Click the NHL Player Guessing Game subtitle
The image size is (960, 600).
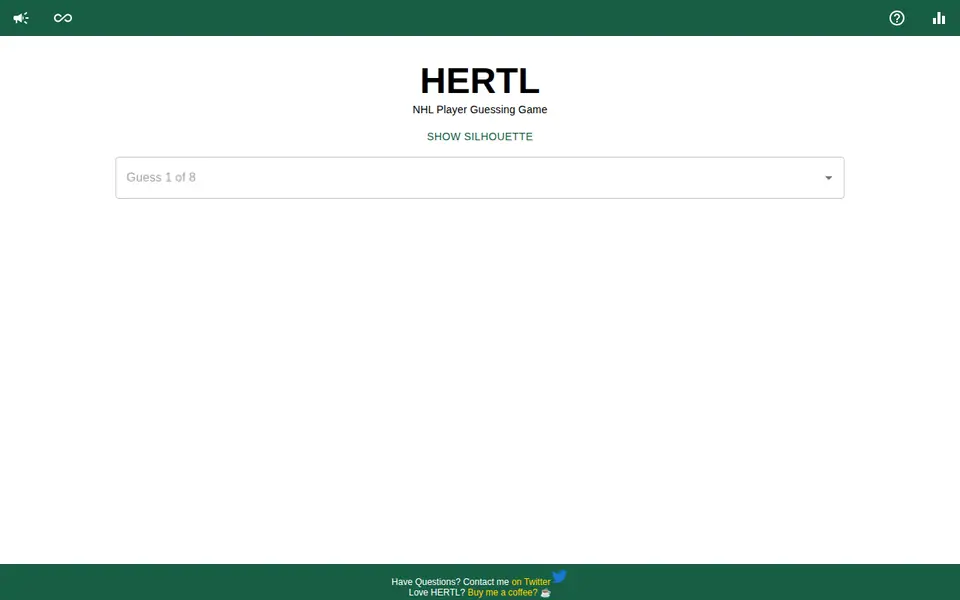click(x=479, y=110)
